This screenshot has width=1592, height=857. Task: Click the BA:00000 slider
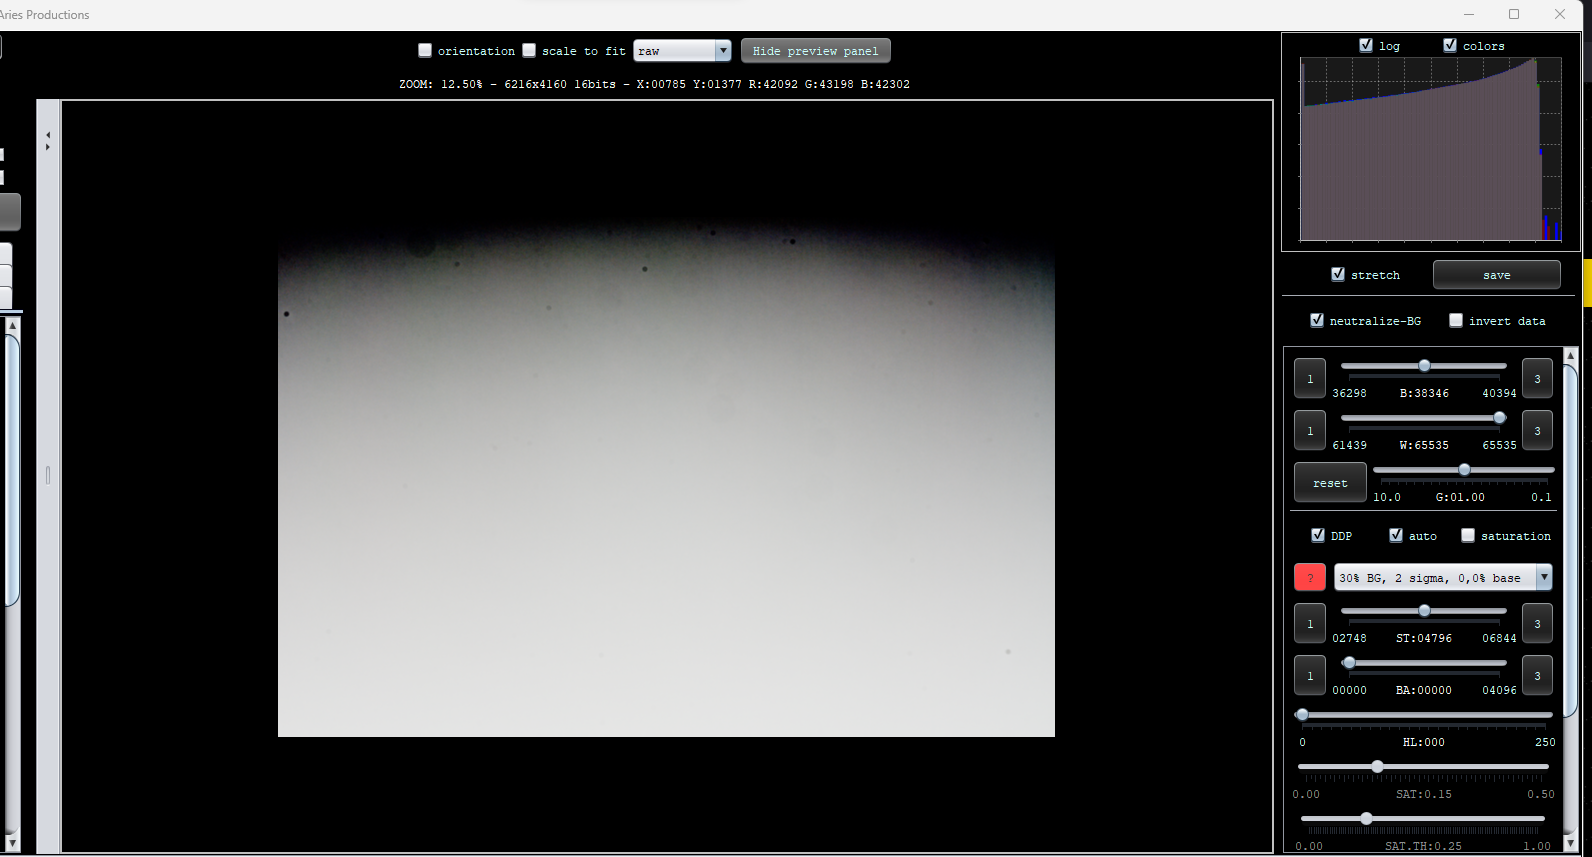(1424, 663)
